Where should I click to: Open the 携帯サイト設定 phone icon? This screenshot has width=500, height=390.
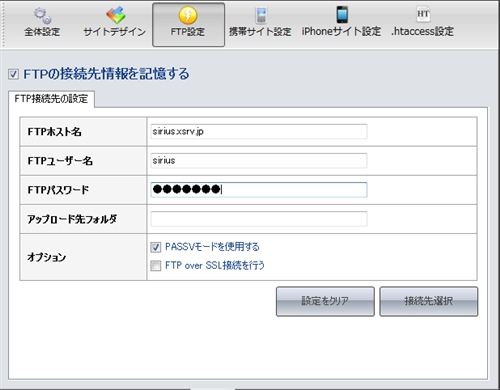click(x=261, y=15)
